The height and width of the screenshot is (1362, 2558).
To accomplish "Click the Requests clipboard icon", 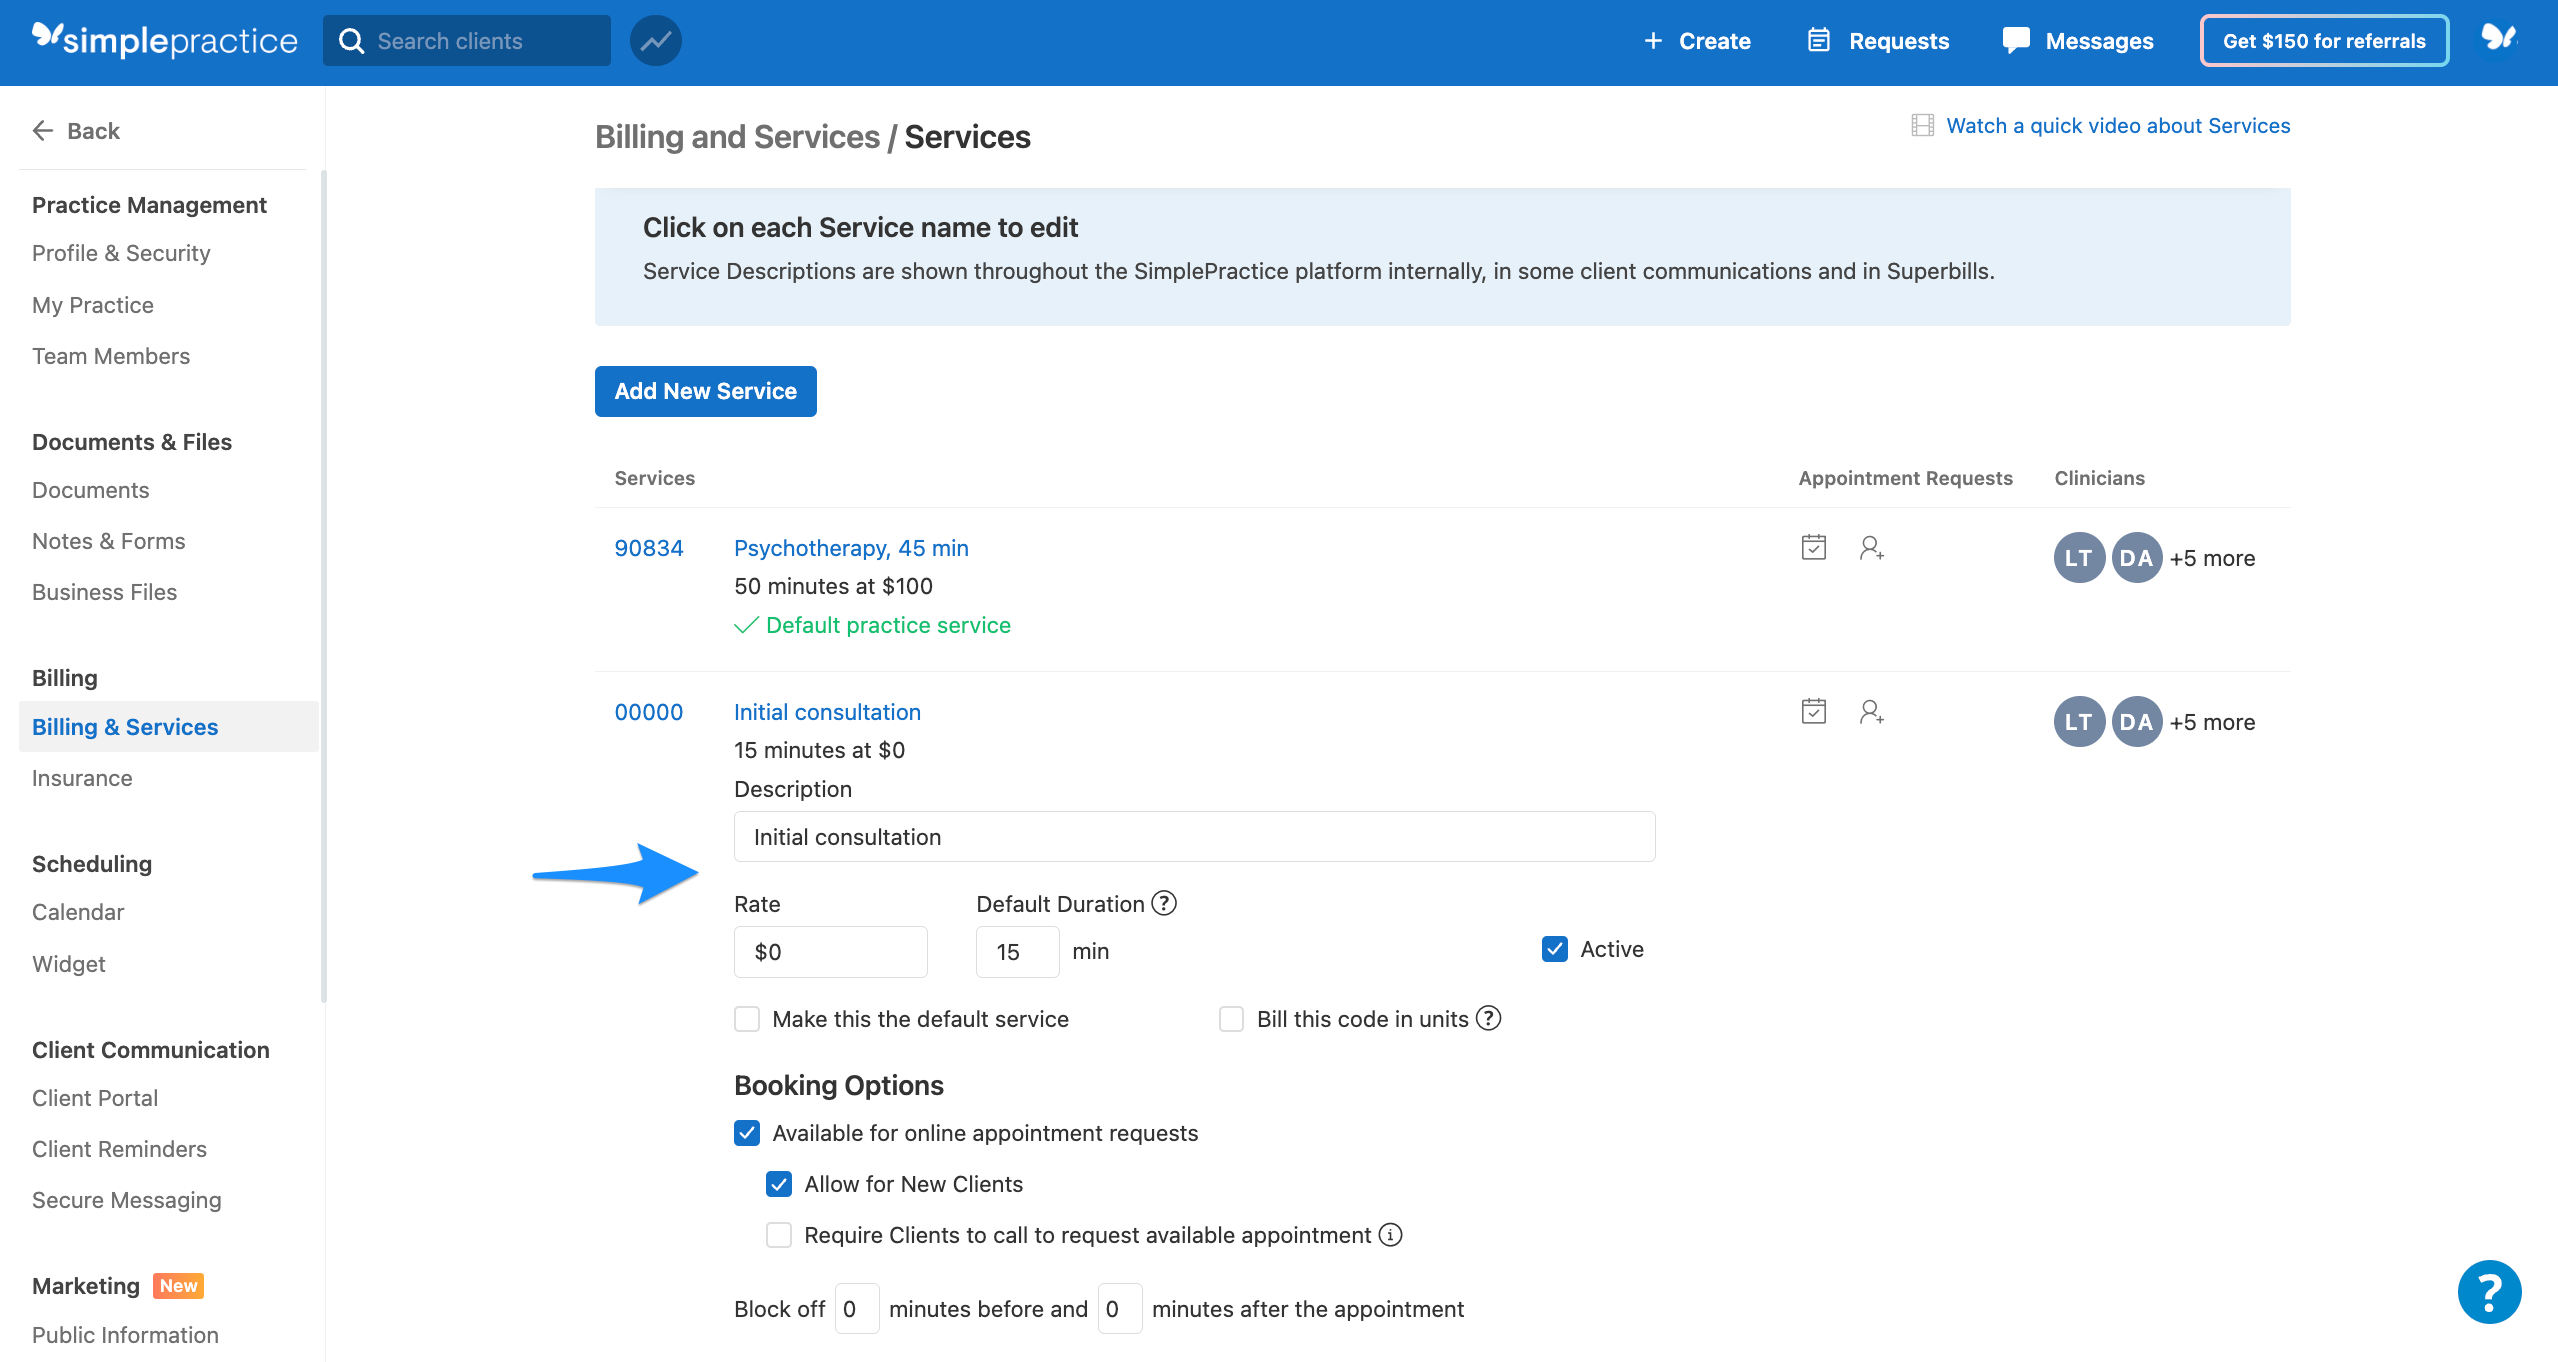I will (x=1821, y=40).
